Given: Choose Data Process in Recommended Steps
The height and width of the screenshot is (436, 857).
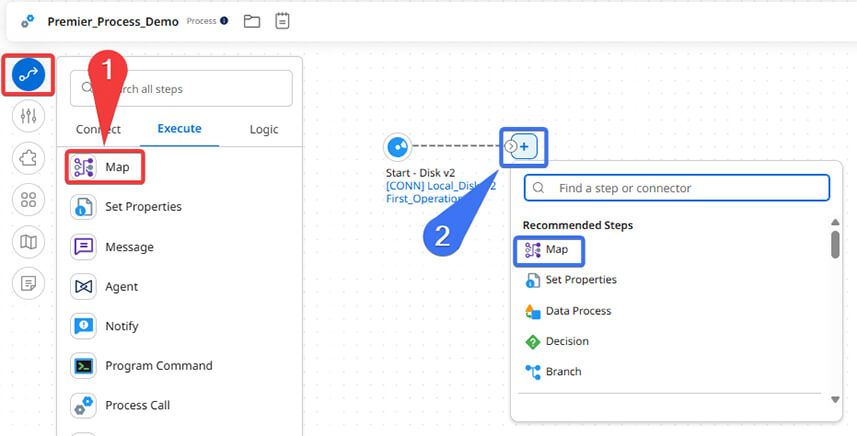Looking at the screenshot, I should click(577, 311).
